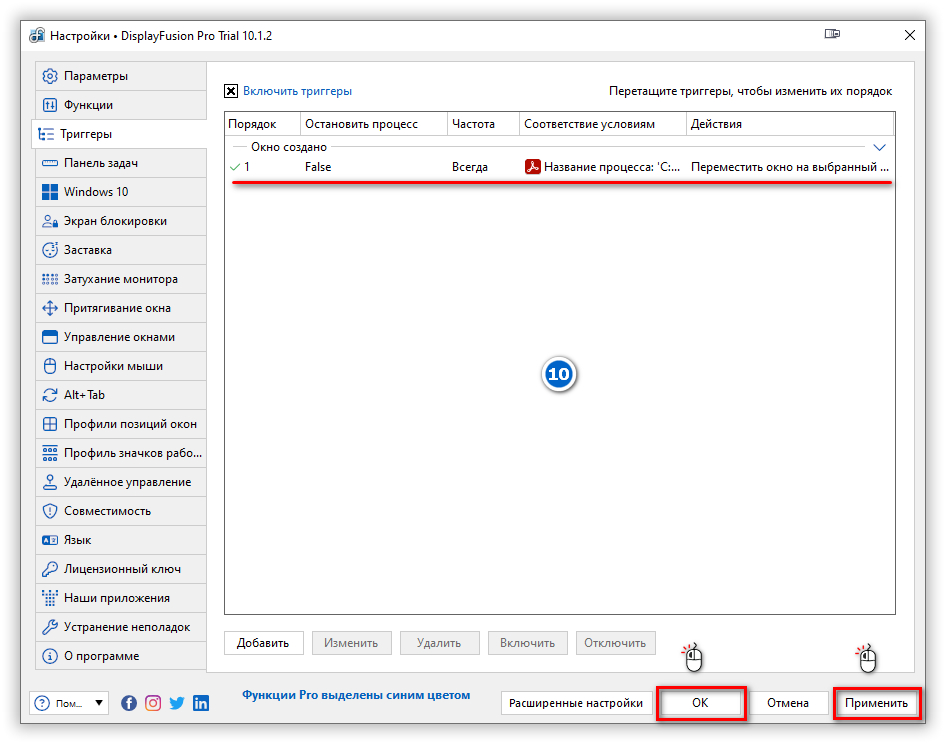Open the Параметры settings section
Viewport: 946px width, 744px height.
[x=121, y=76]
